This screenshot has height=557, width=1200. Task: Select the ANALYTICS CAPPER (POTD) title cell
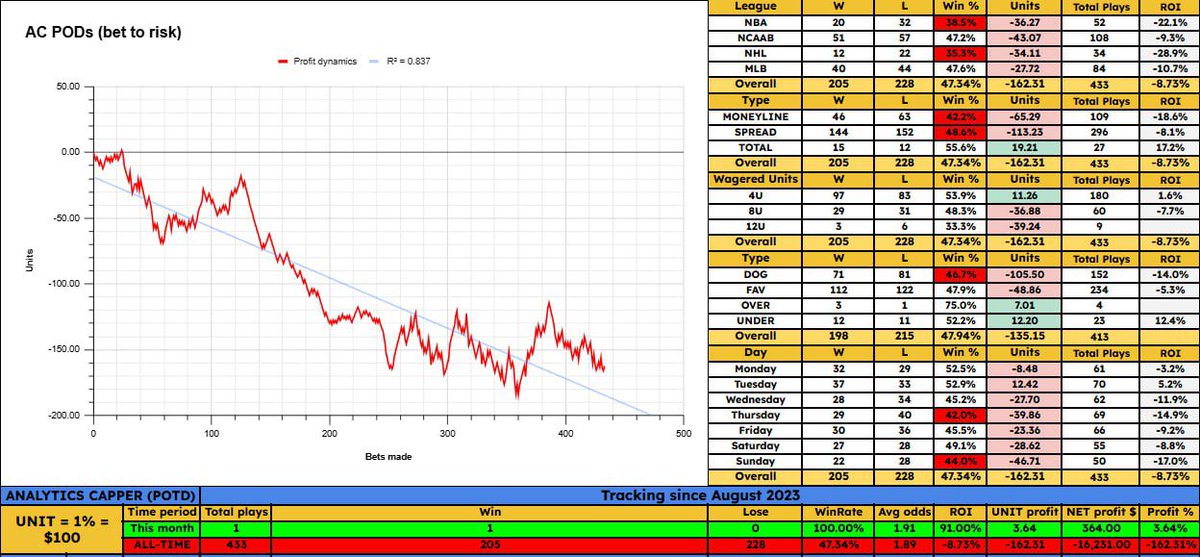[100, 495]
